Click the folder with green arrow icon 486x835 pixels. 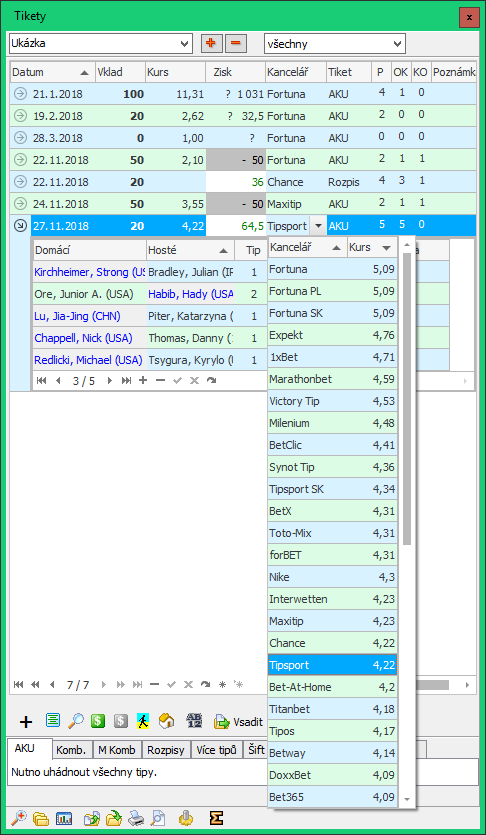pyautogui.click(x=113, y=818)
